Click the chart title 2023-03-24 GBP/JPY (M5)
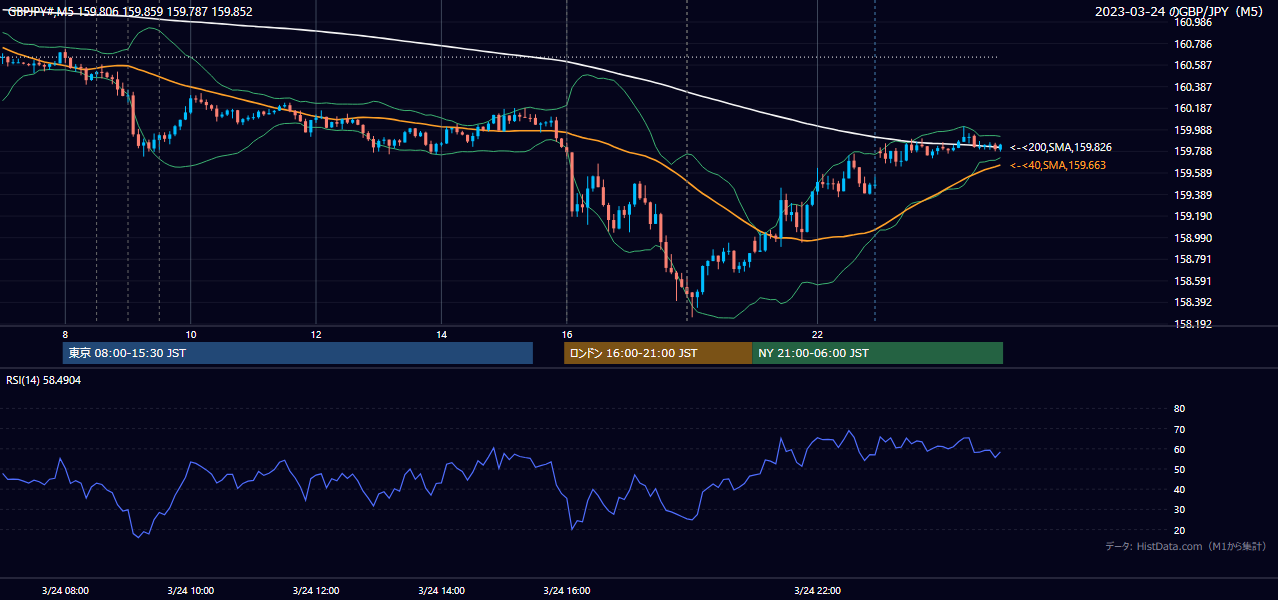The width and height of the screenshot is (1278, 600). [1180, 12]
